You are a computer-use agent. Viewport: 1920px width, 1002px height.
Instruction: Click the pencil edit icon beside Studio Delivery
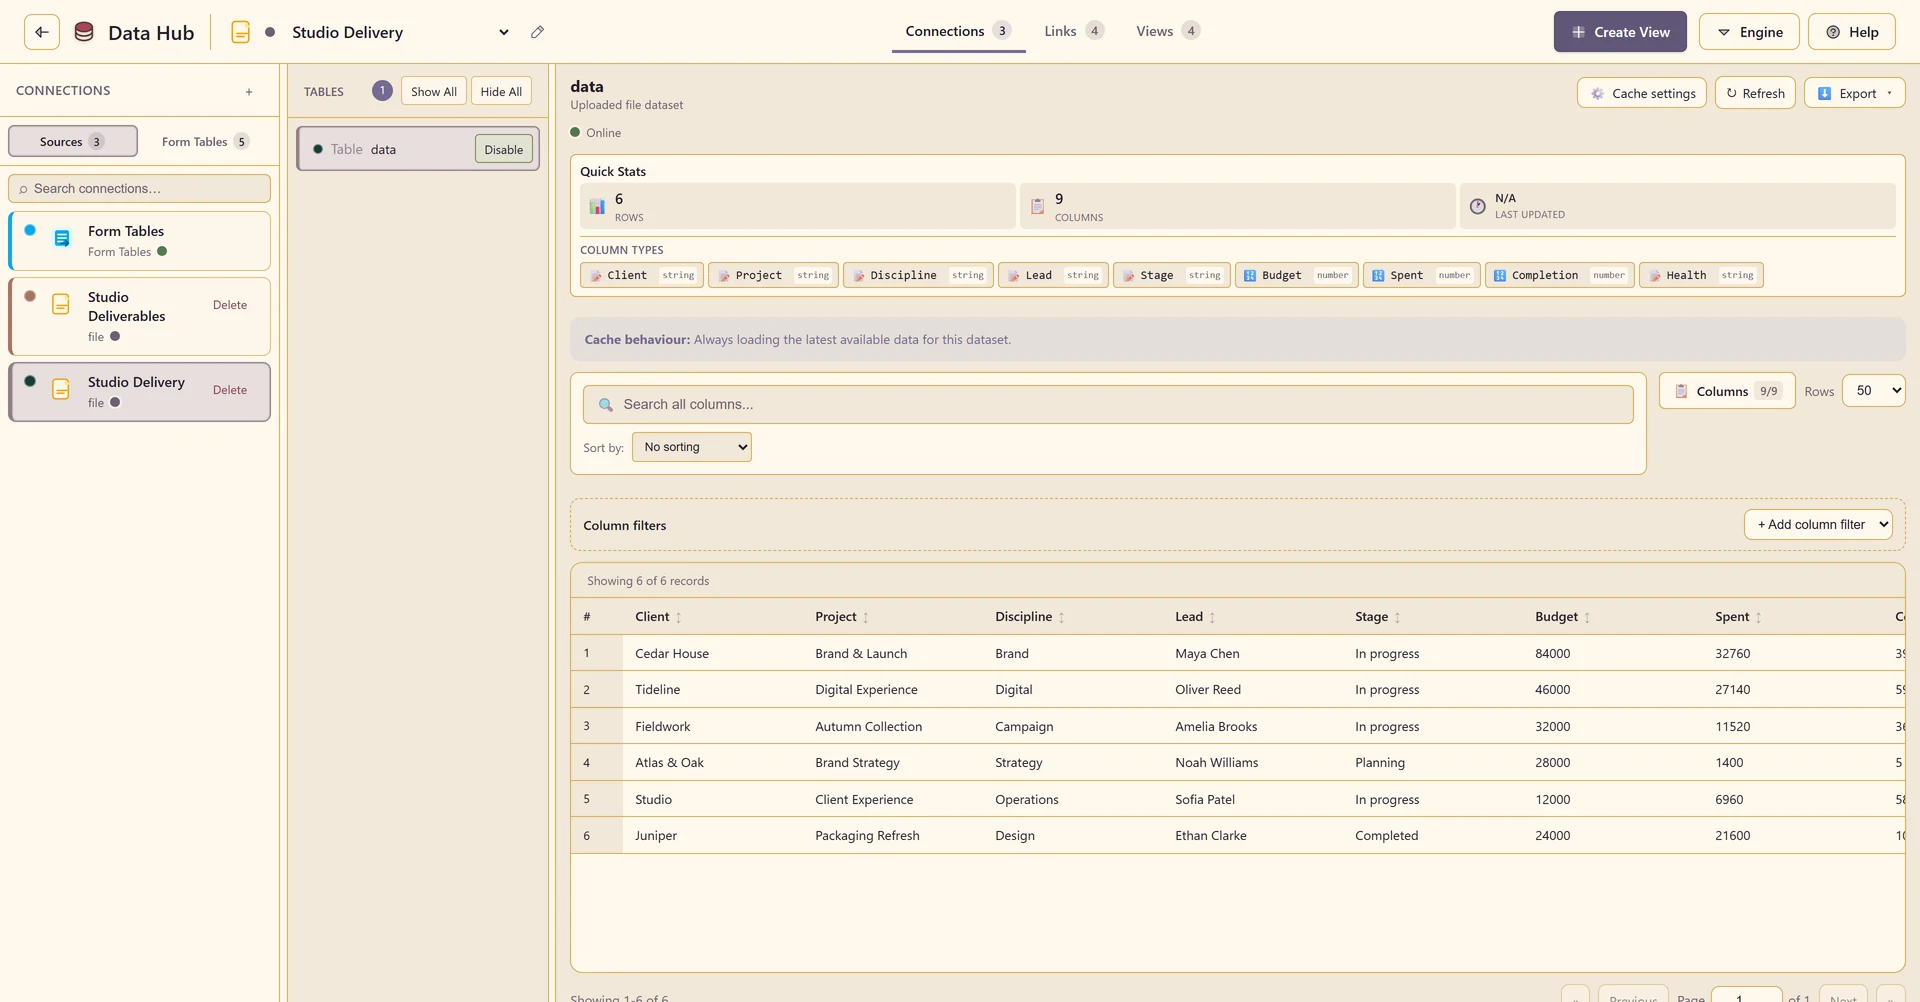(537, 32)
